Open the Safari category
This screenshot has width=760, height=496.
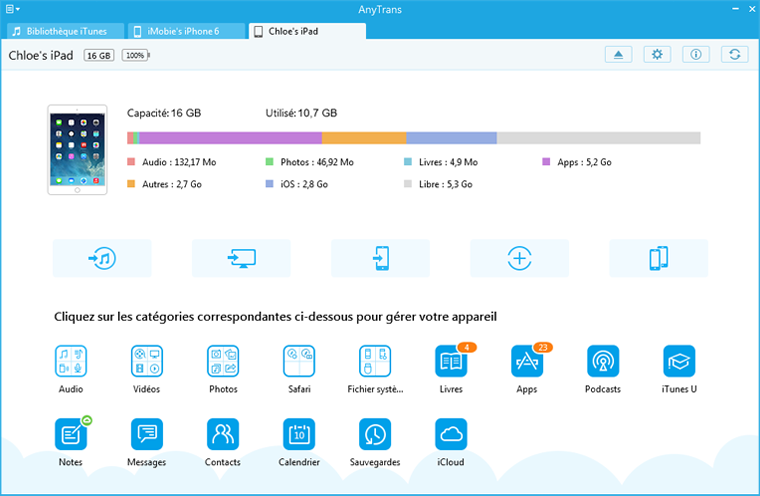(299, 361)
